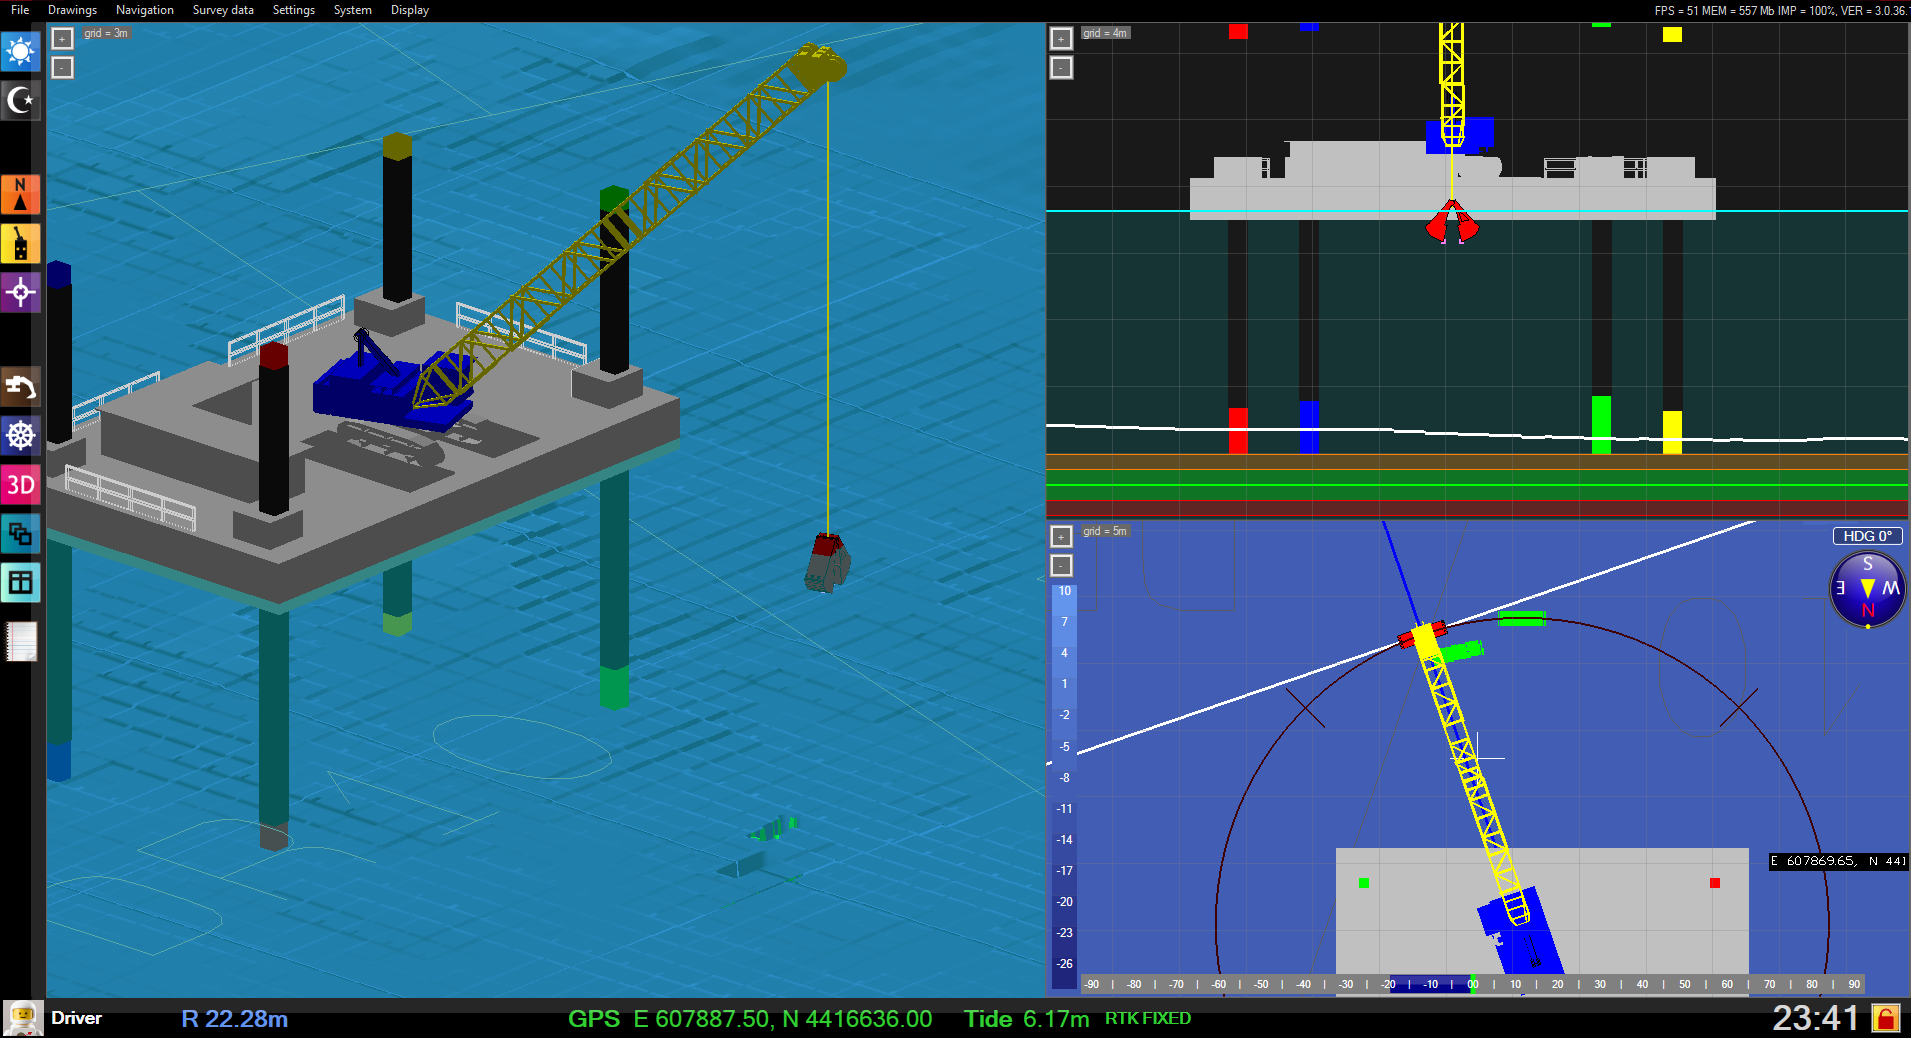Click the purple crosshair center icon
1911x1038 pixels.
[x=20, y=292]
